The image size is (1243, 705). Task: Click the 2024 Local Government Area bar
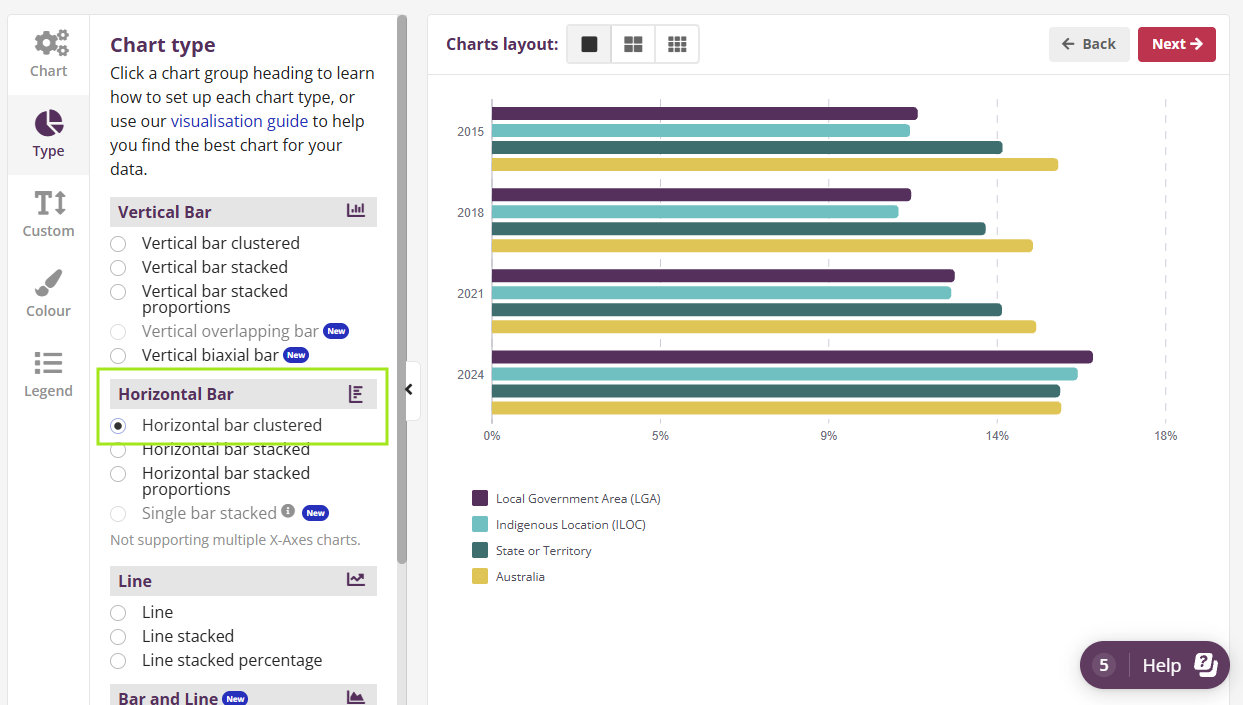(792, 357)
